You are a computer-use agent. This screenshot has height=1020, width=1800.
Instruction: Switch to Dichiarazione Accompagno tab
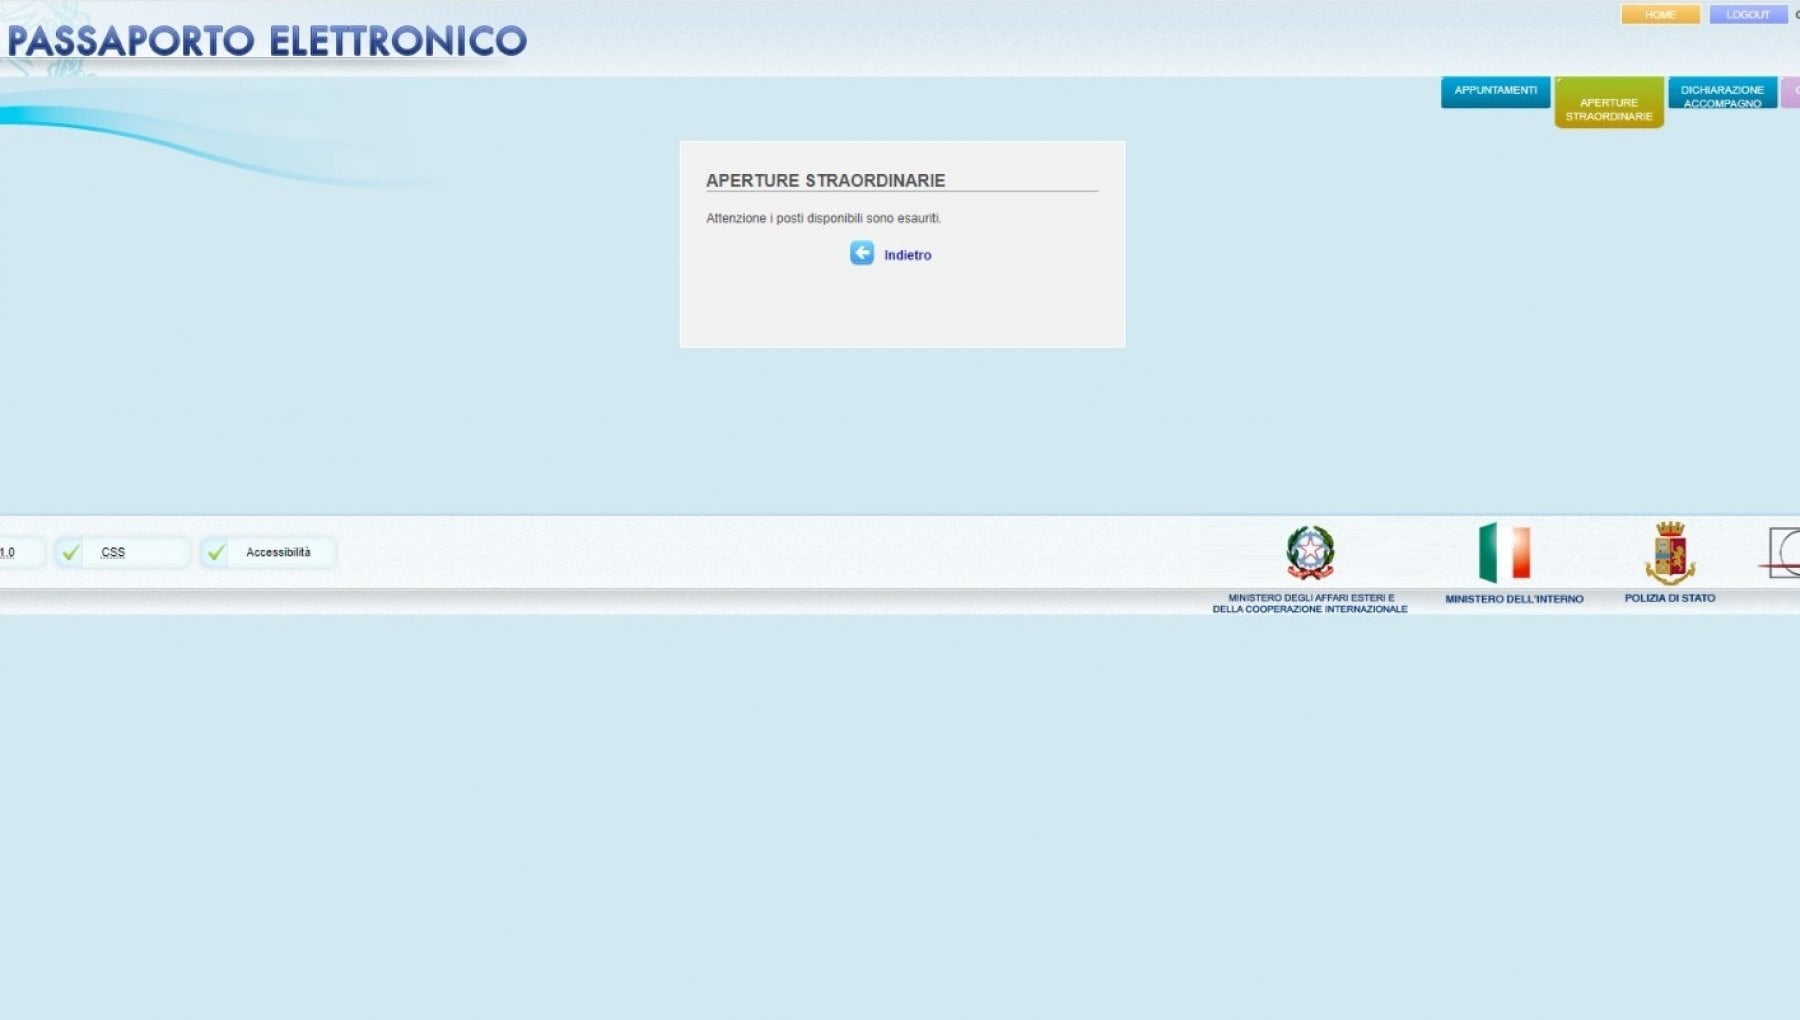[x=1721, y=93]
